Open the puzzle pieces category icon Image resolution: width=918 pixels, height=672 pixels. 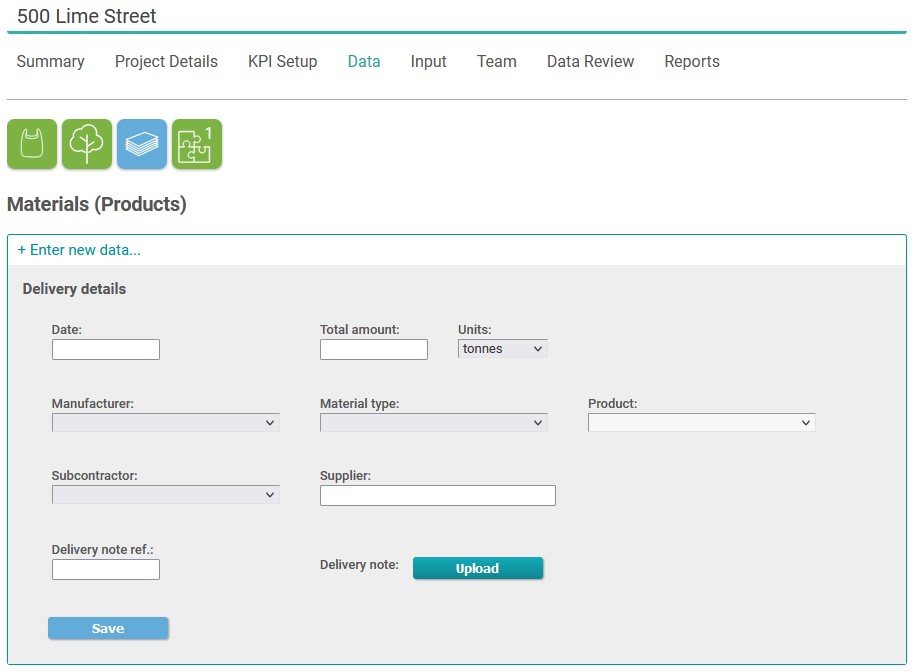pos(197,144)
